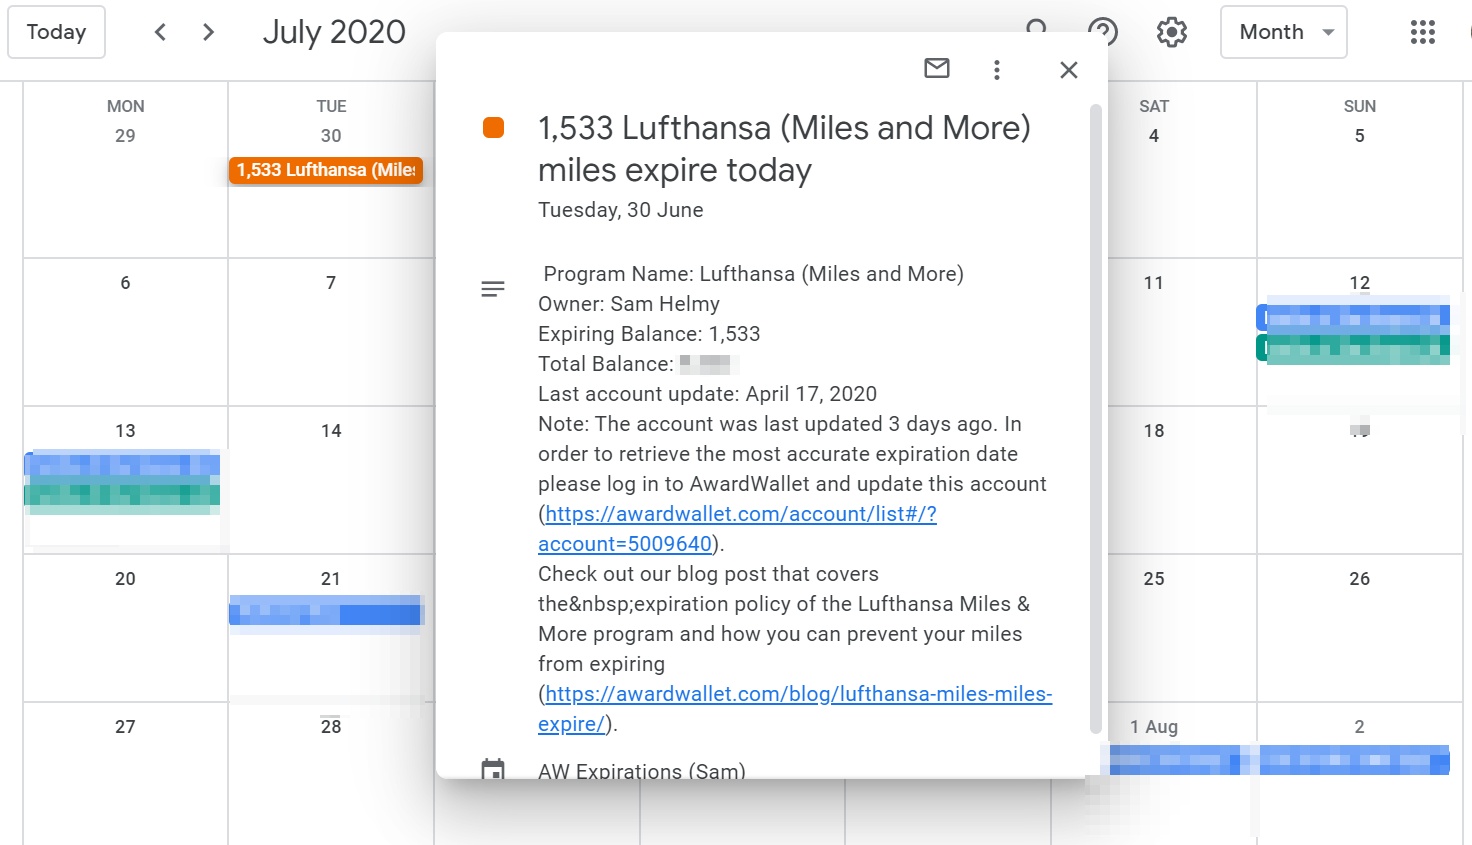Select day 27 in the calendar
Screen dimensions: 1472x845
coord(125,727)
